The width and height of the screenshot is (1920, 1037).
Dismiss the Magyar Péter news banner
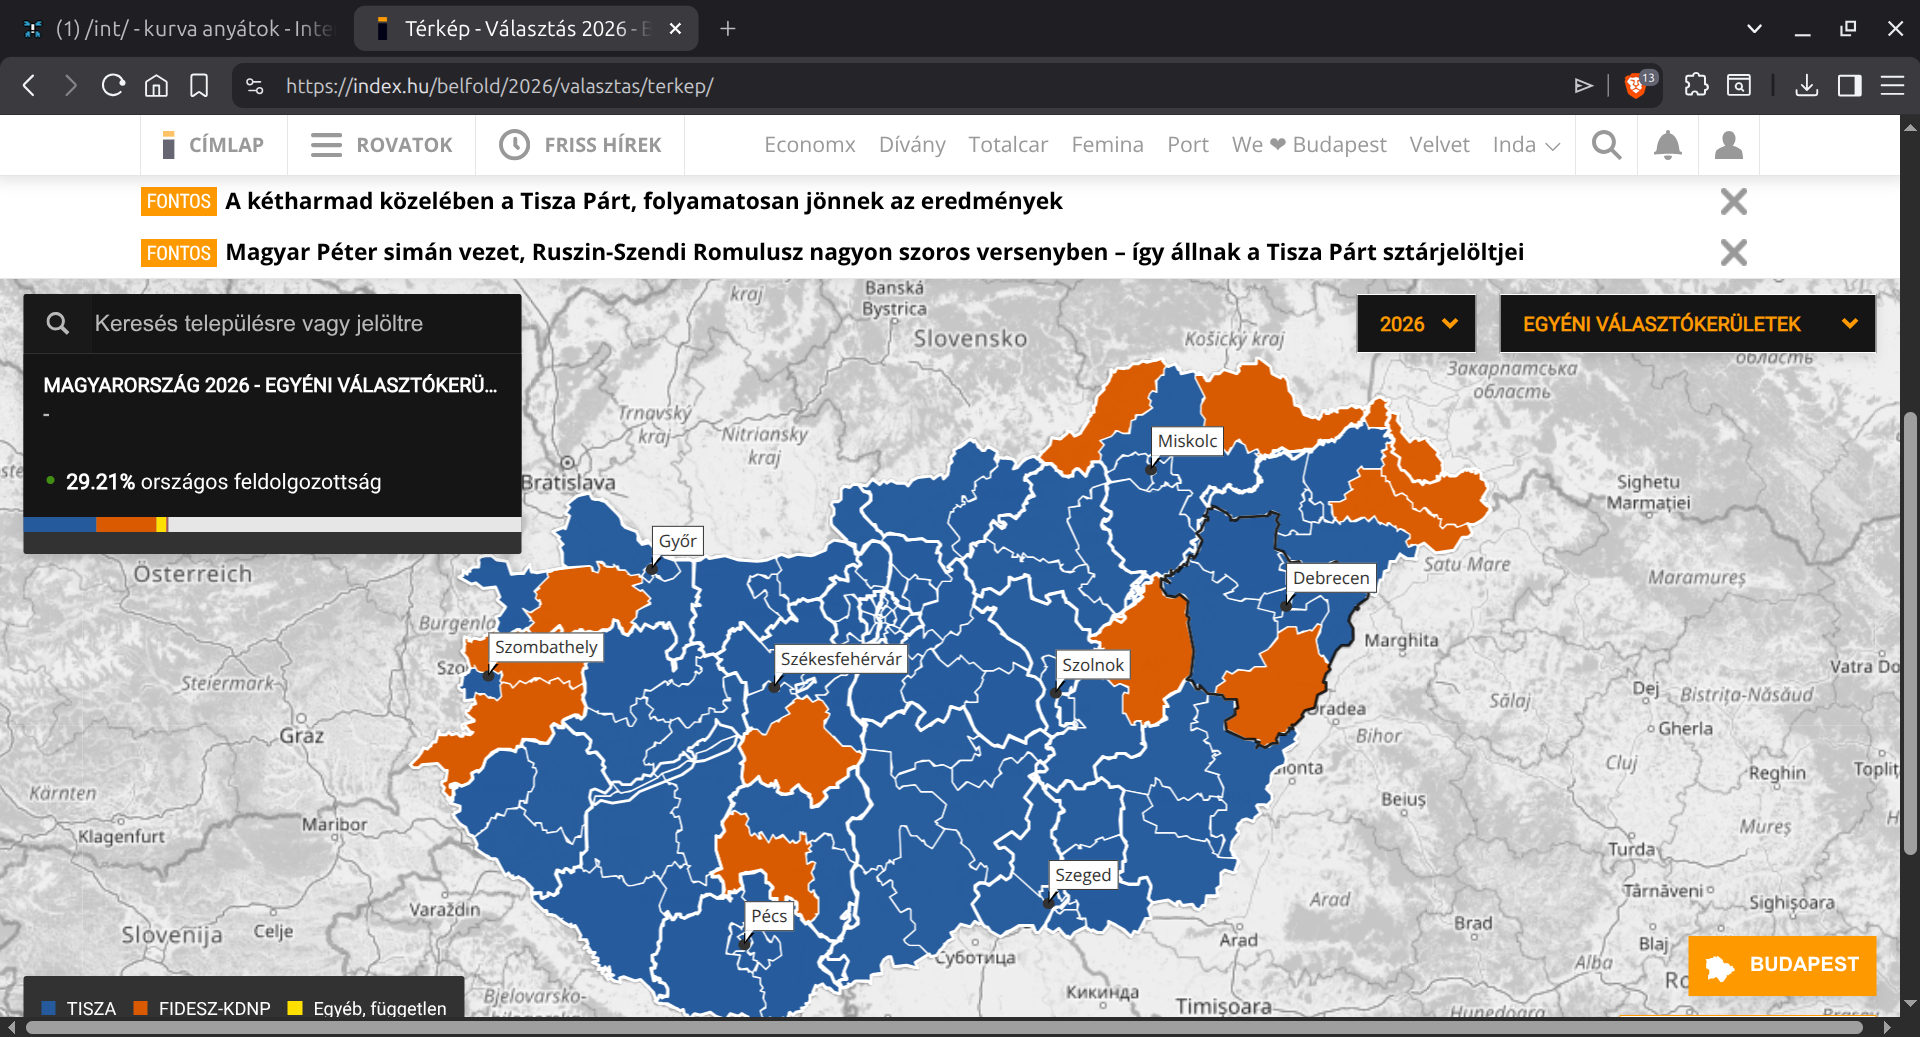coord(1733,253)
